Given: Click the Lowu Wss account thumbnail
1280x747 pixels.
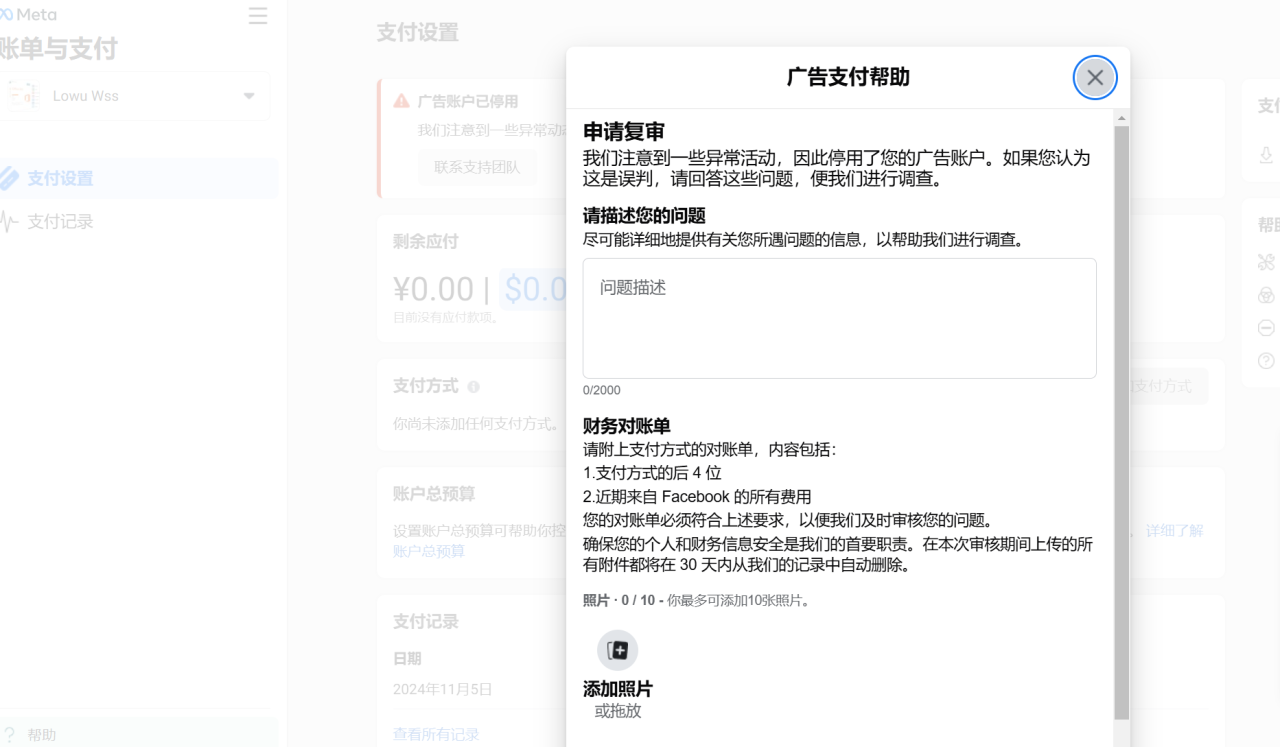Looking at the screenshot, I should [23, 96].
